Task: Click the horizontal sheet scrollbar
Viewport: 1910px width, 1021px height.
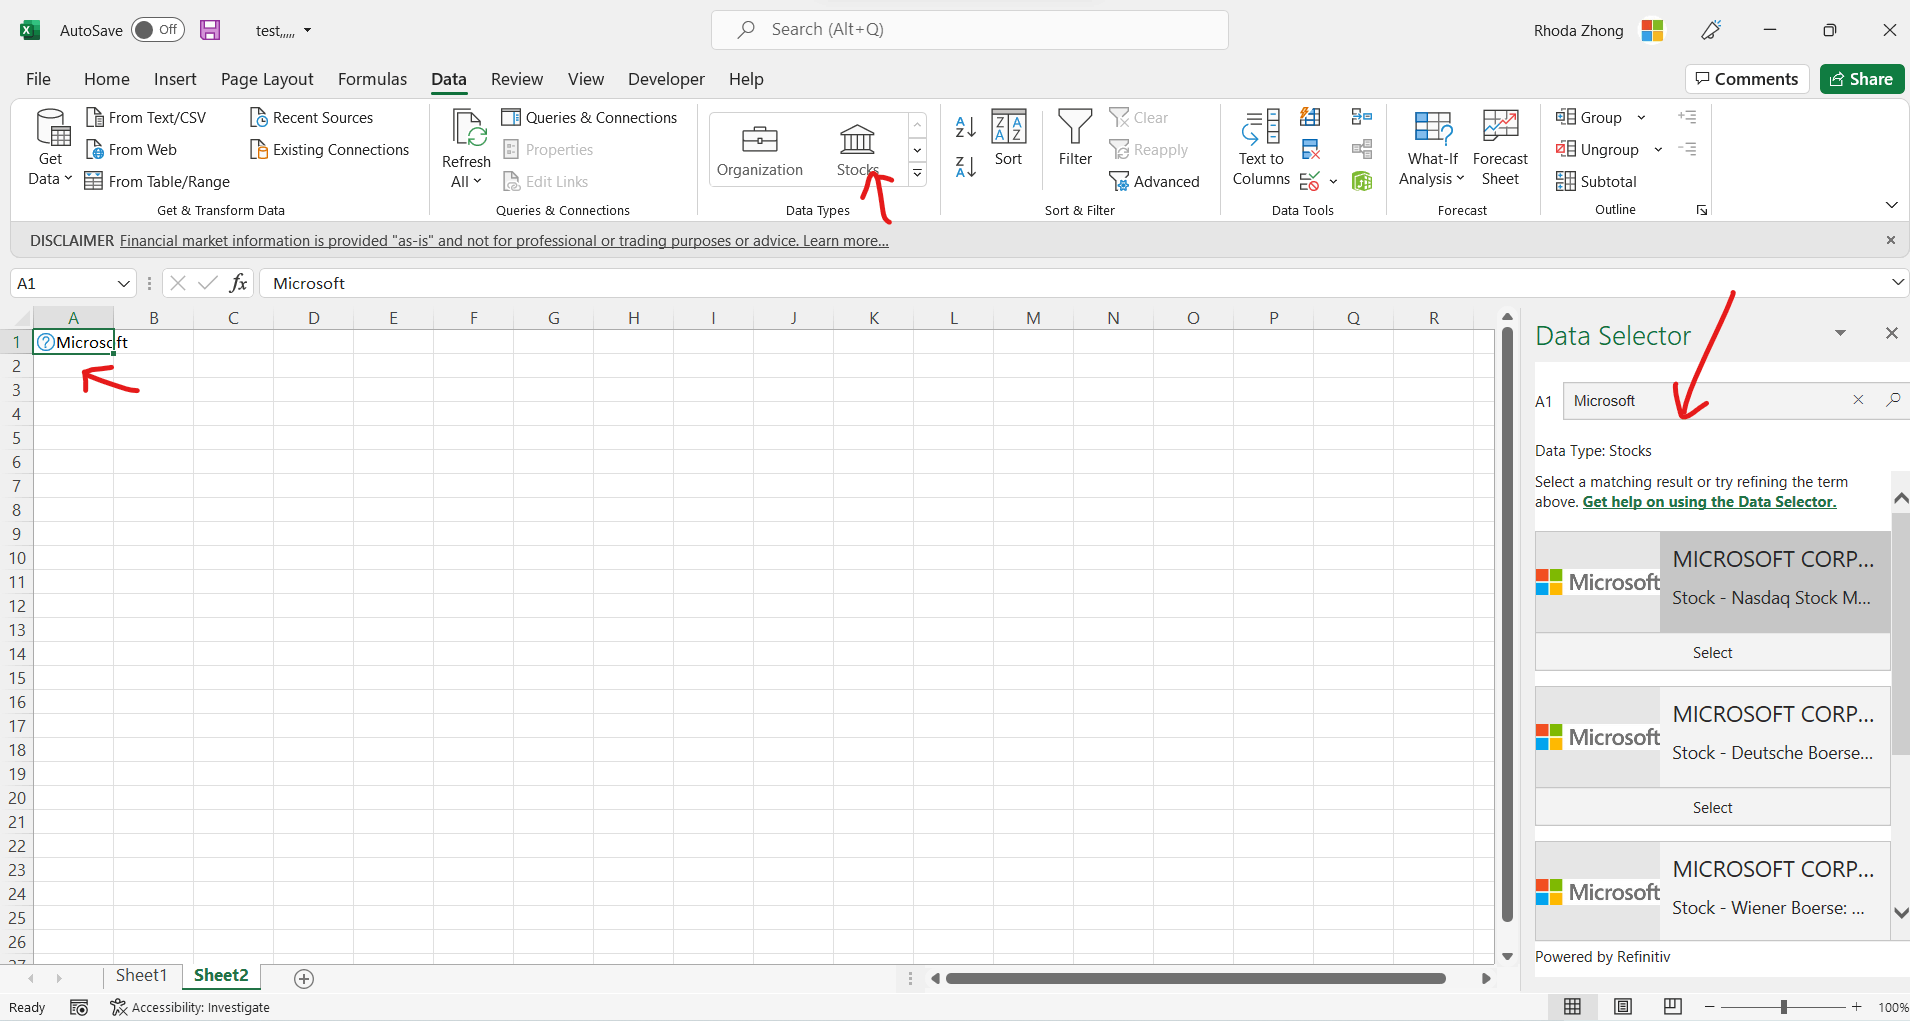Action: tap(1195, 978)
